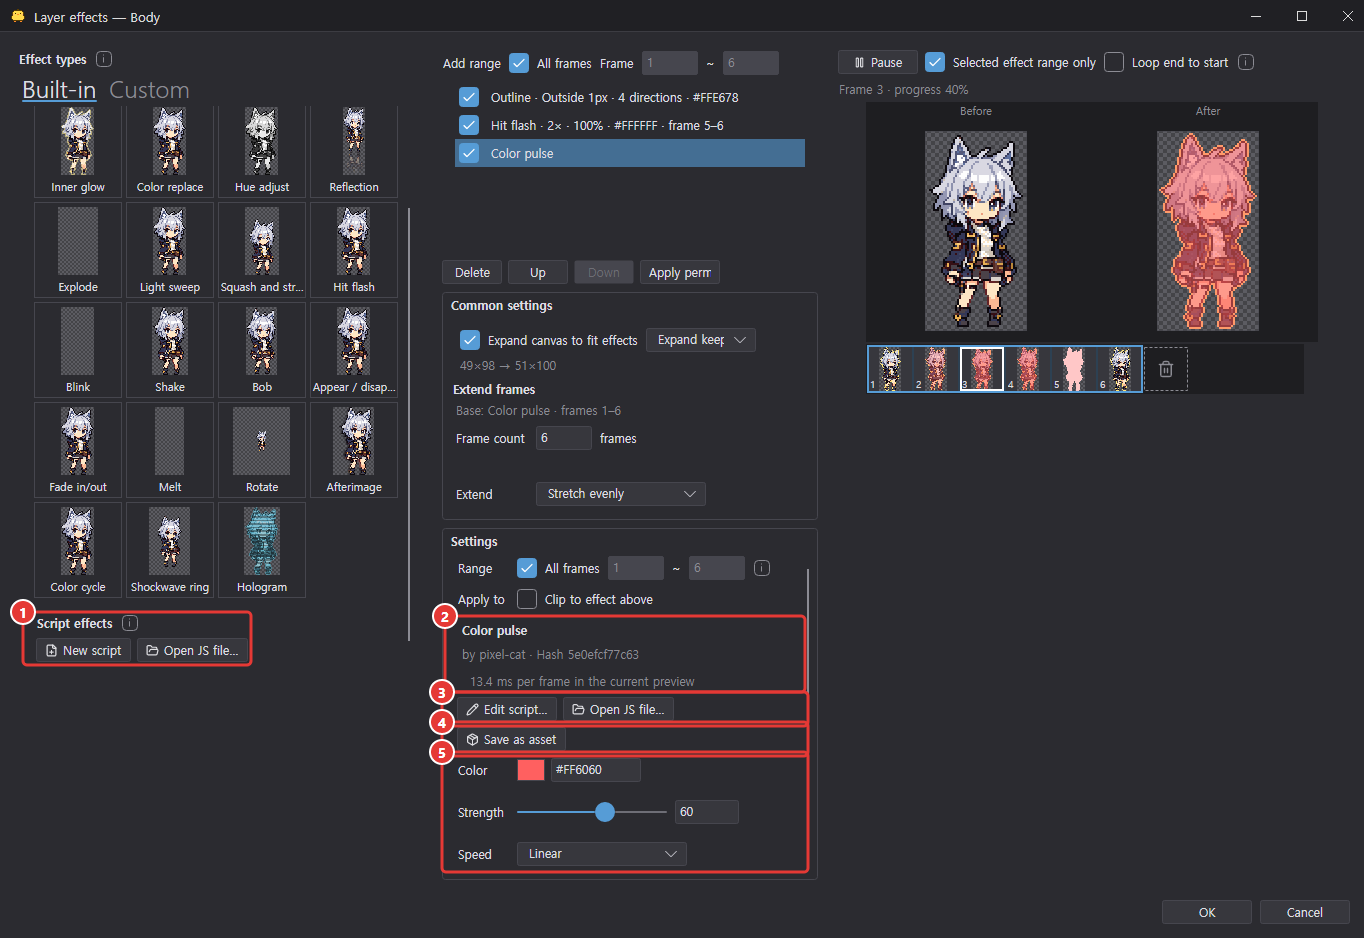Pick the Hue adjust effect
This screenshot has height=938, width=1364.
pyautogui.click(x=262, y=151)
